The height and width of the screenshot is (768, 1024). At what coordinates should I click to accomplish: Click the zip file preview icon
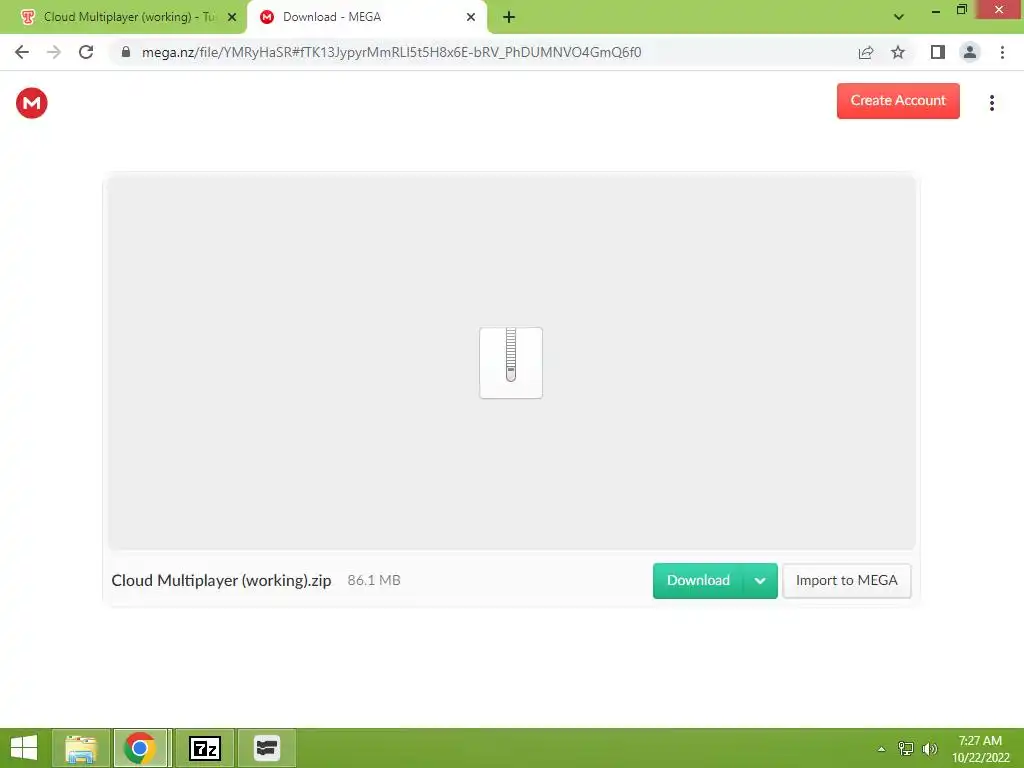(511, 363)
